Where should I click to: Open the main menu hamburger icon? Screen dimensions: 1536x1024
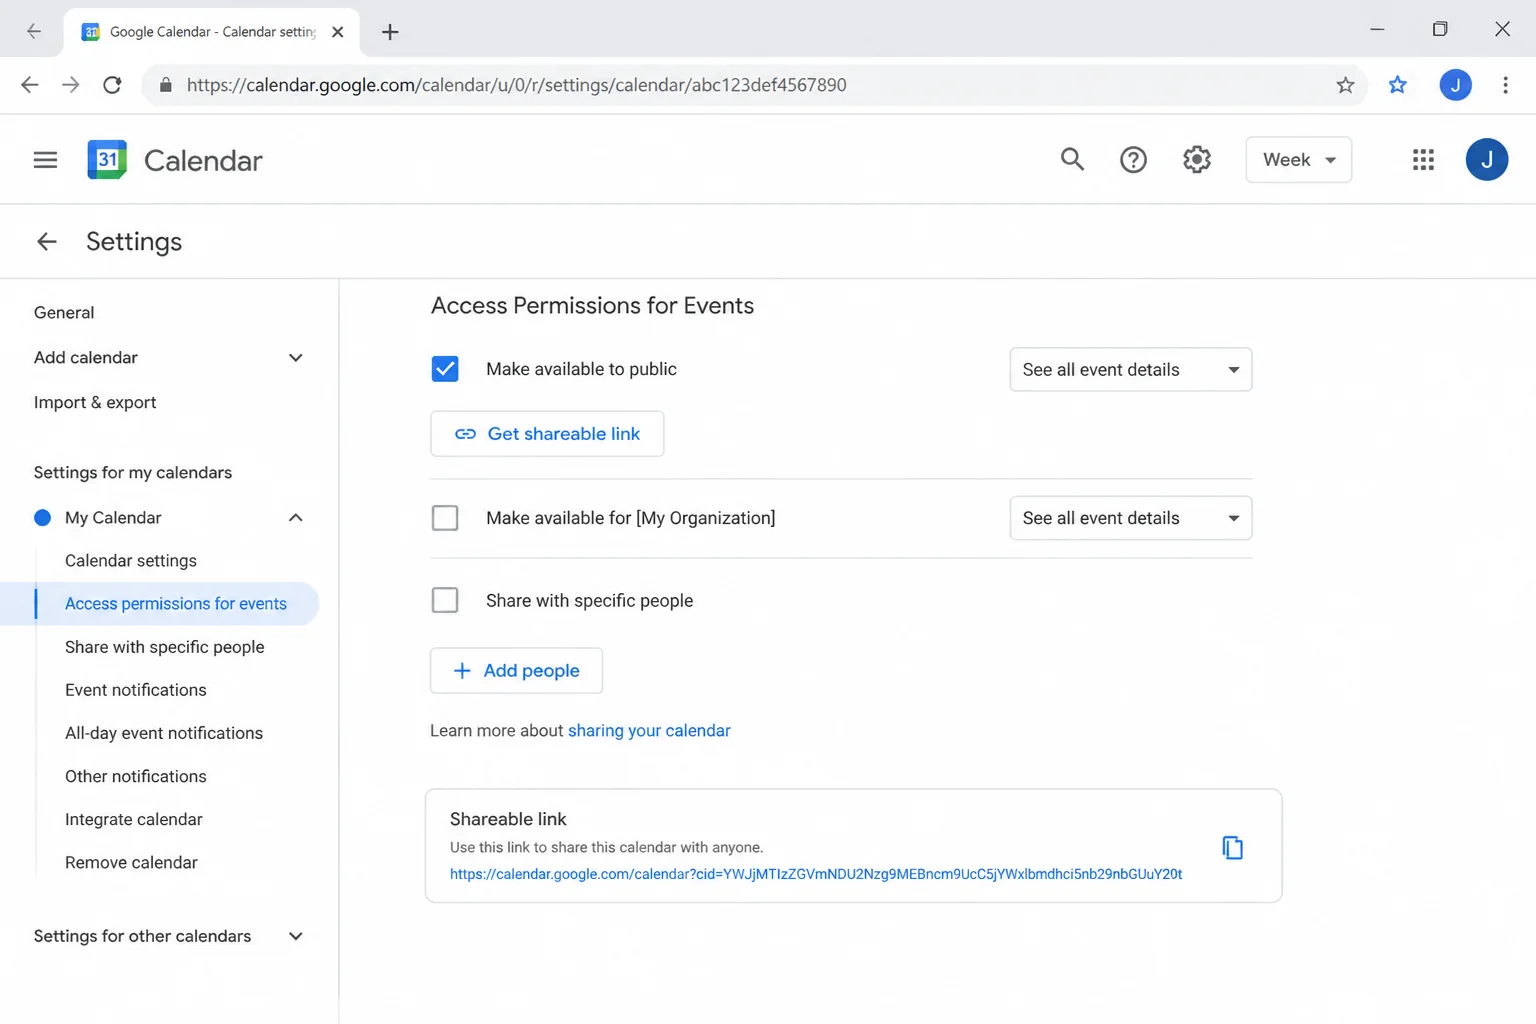45,160
